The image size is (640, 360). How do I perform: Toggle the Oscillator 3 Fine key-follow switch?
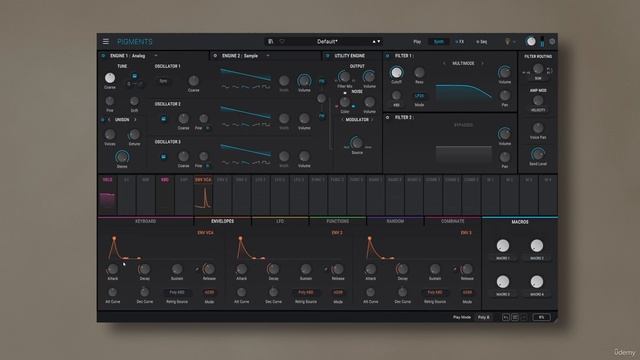coord(208,166)
